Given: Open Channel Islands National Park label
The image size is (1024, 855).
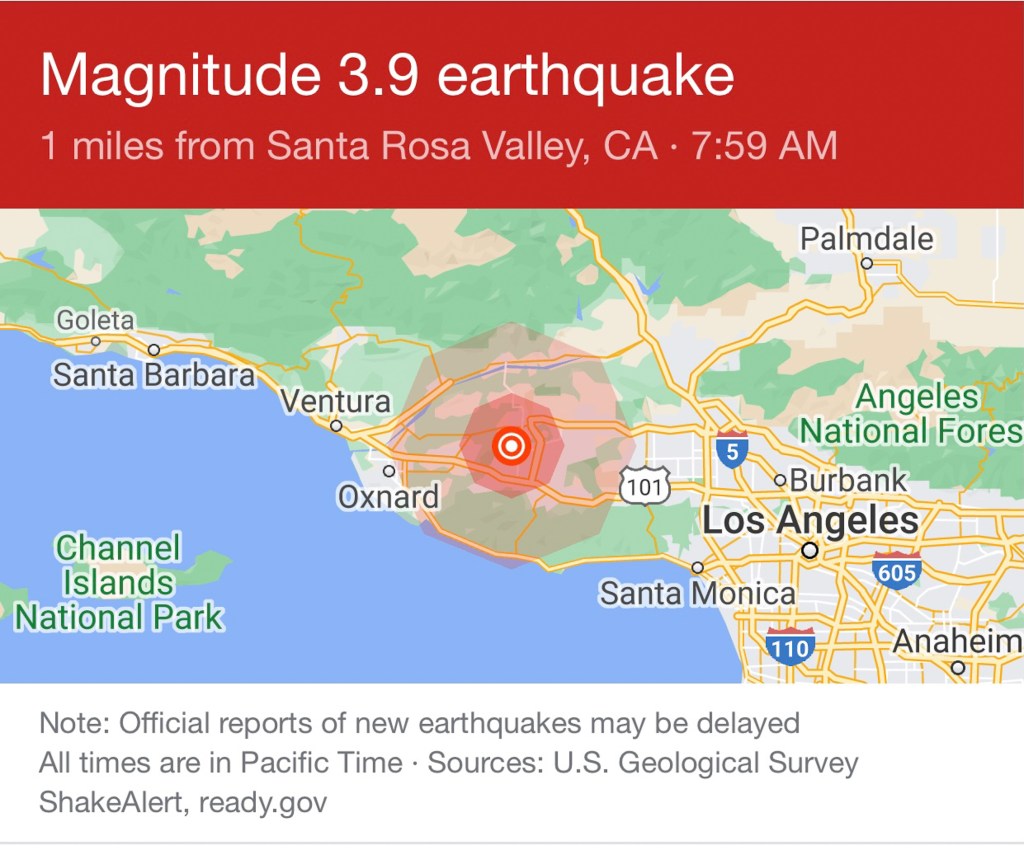Looking at the screenshot, I should [x=119, y=582].
